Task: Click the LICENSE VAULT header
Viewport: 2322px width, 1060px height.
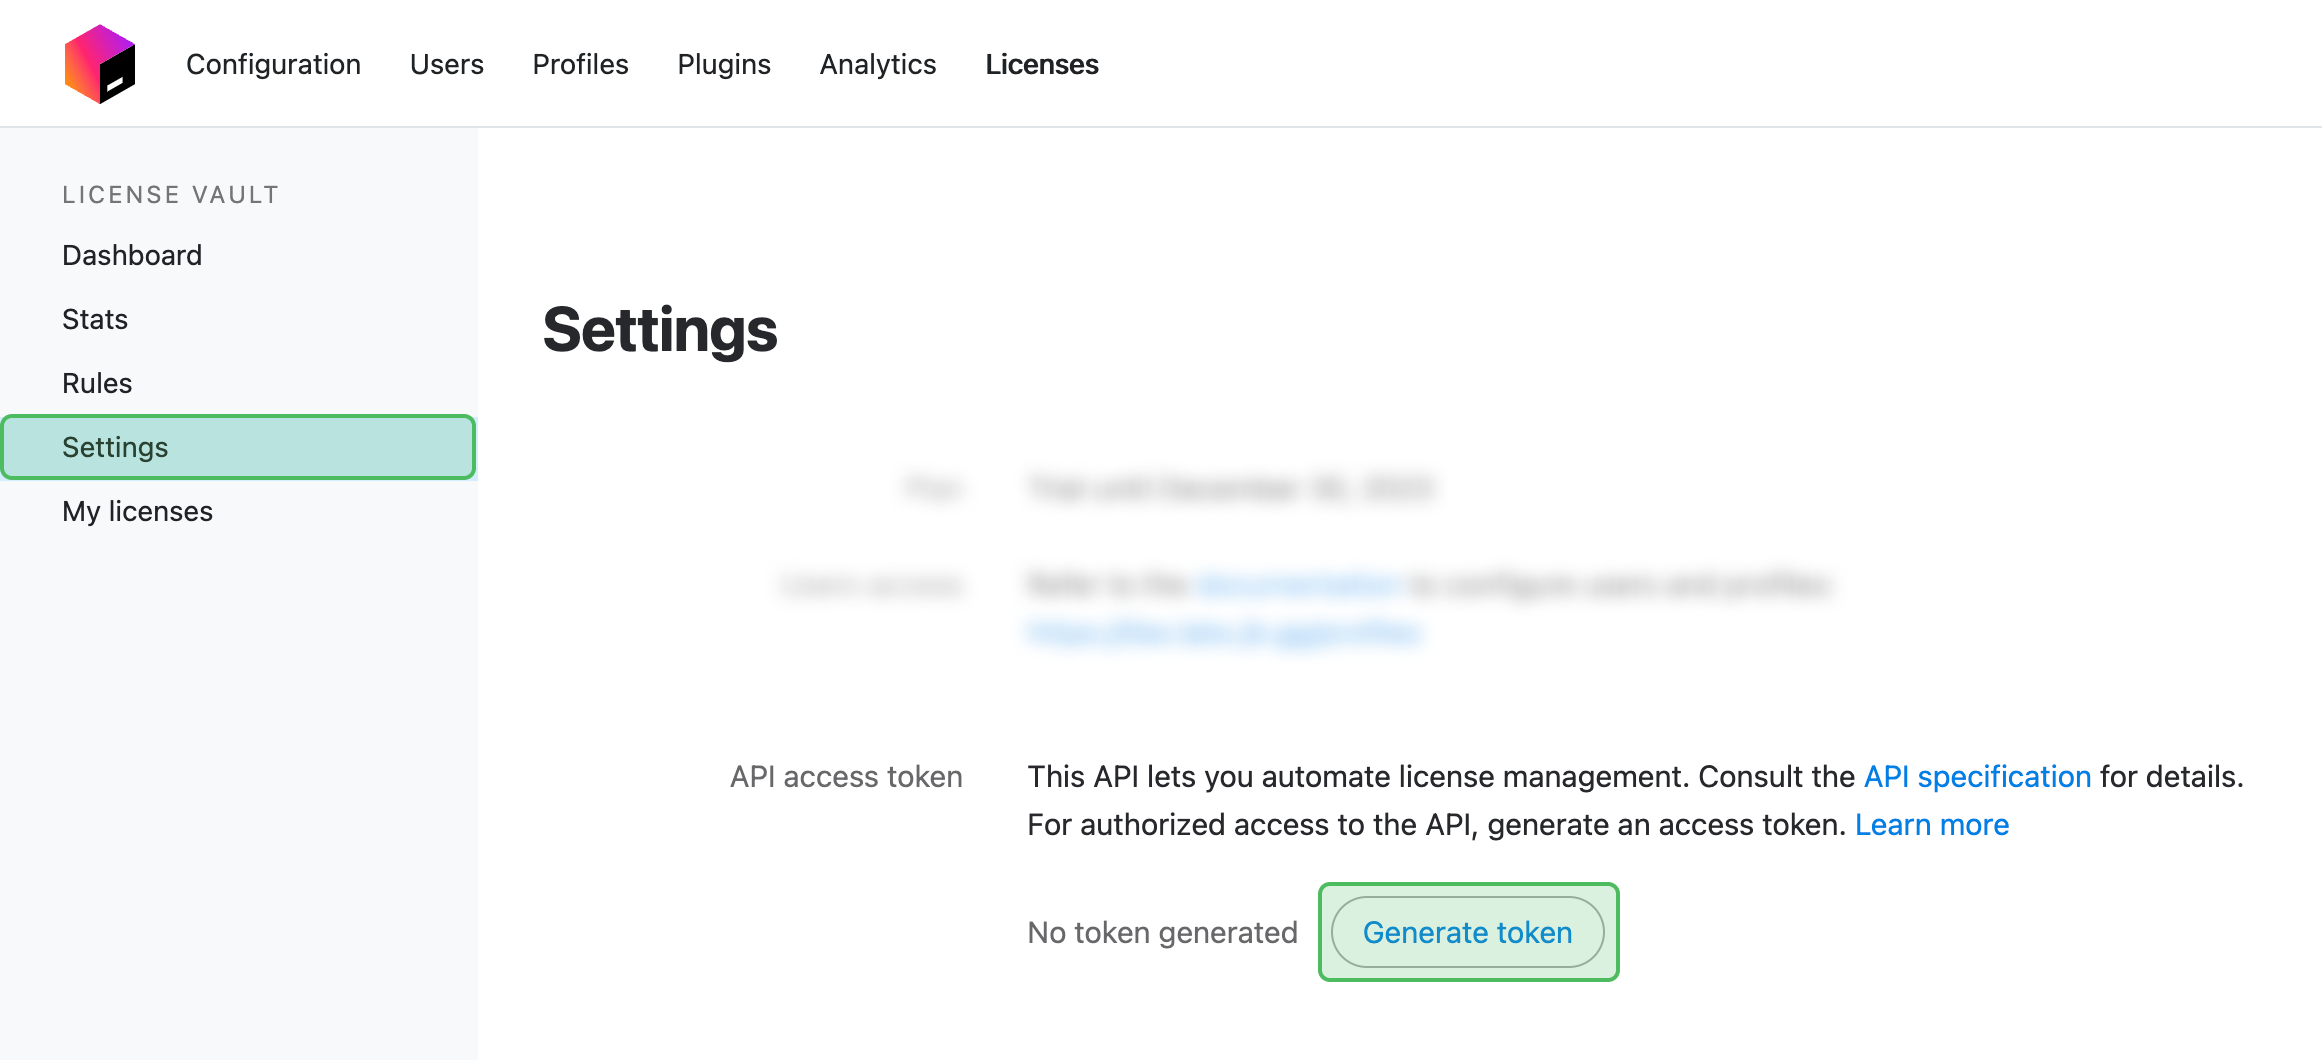Action: (x=170, y=194)
